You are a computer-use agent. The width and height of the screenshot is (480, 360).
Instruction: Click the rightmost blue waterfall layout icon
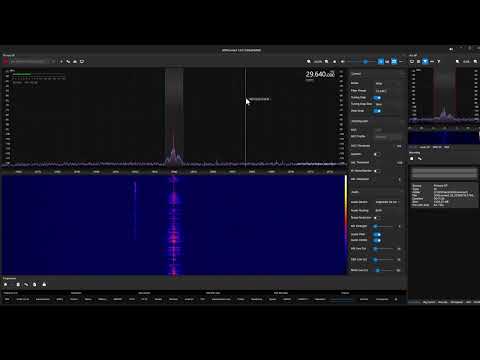[x=394, y=62]
